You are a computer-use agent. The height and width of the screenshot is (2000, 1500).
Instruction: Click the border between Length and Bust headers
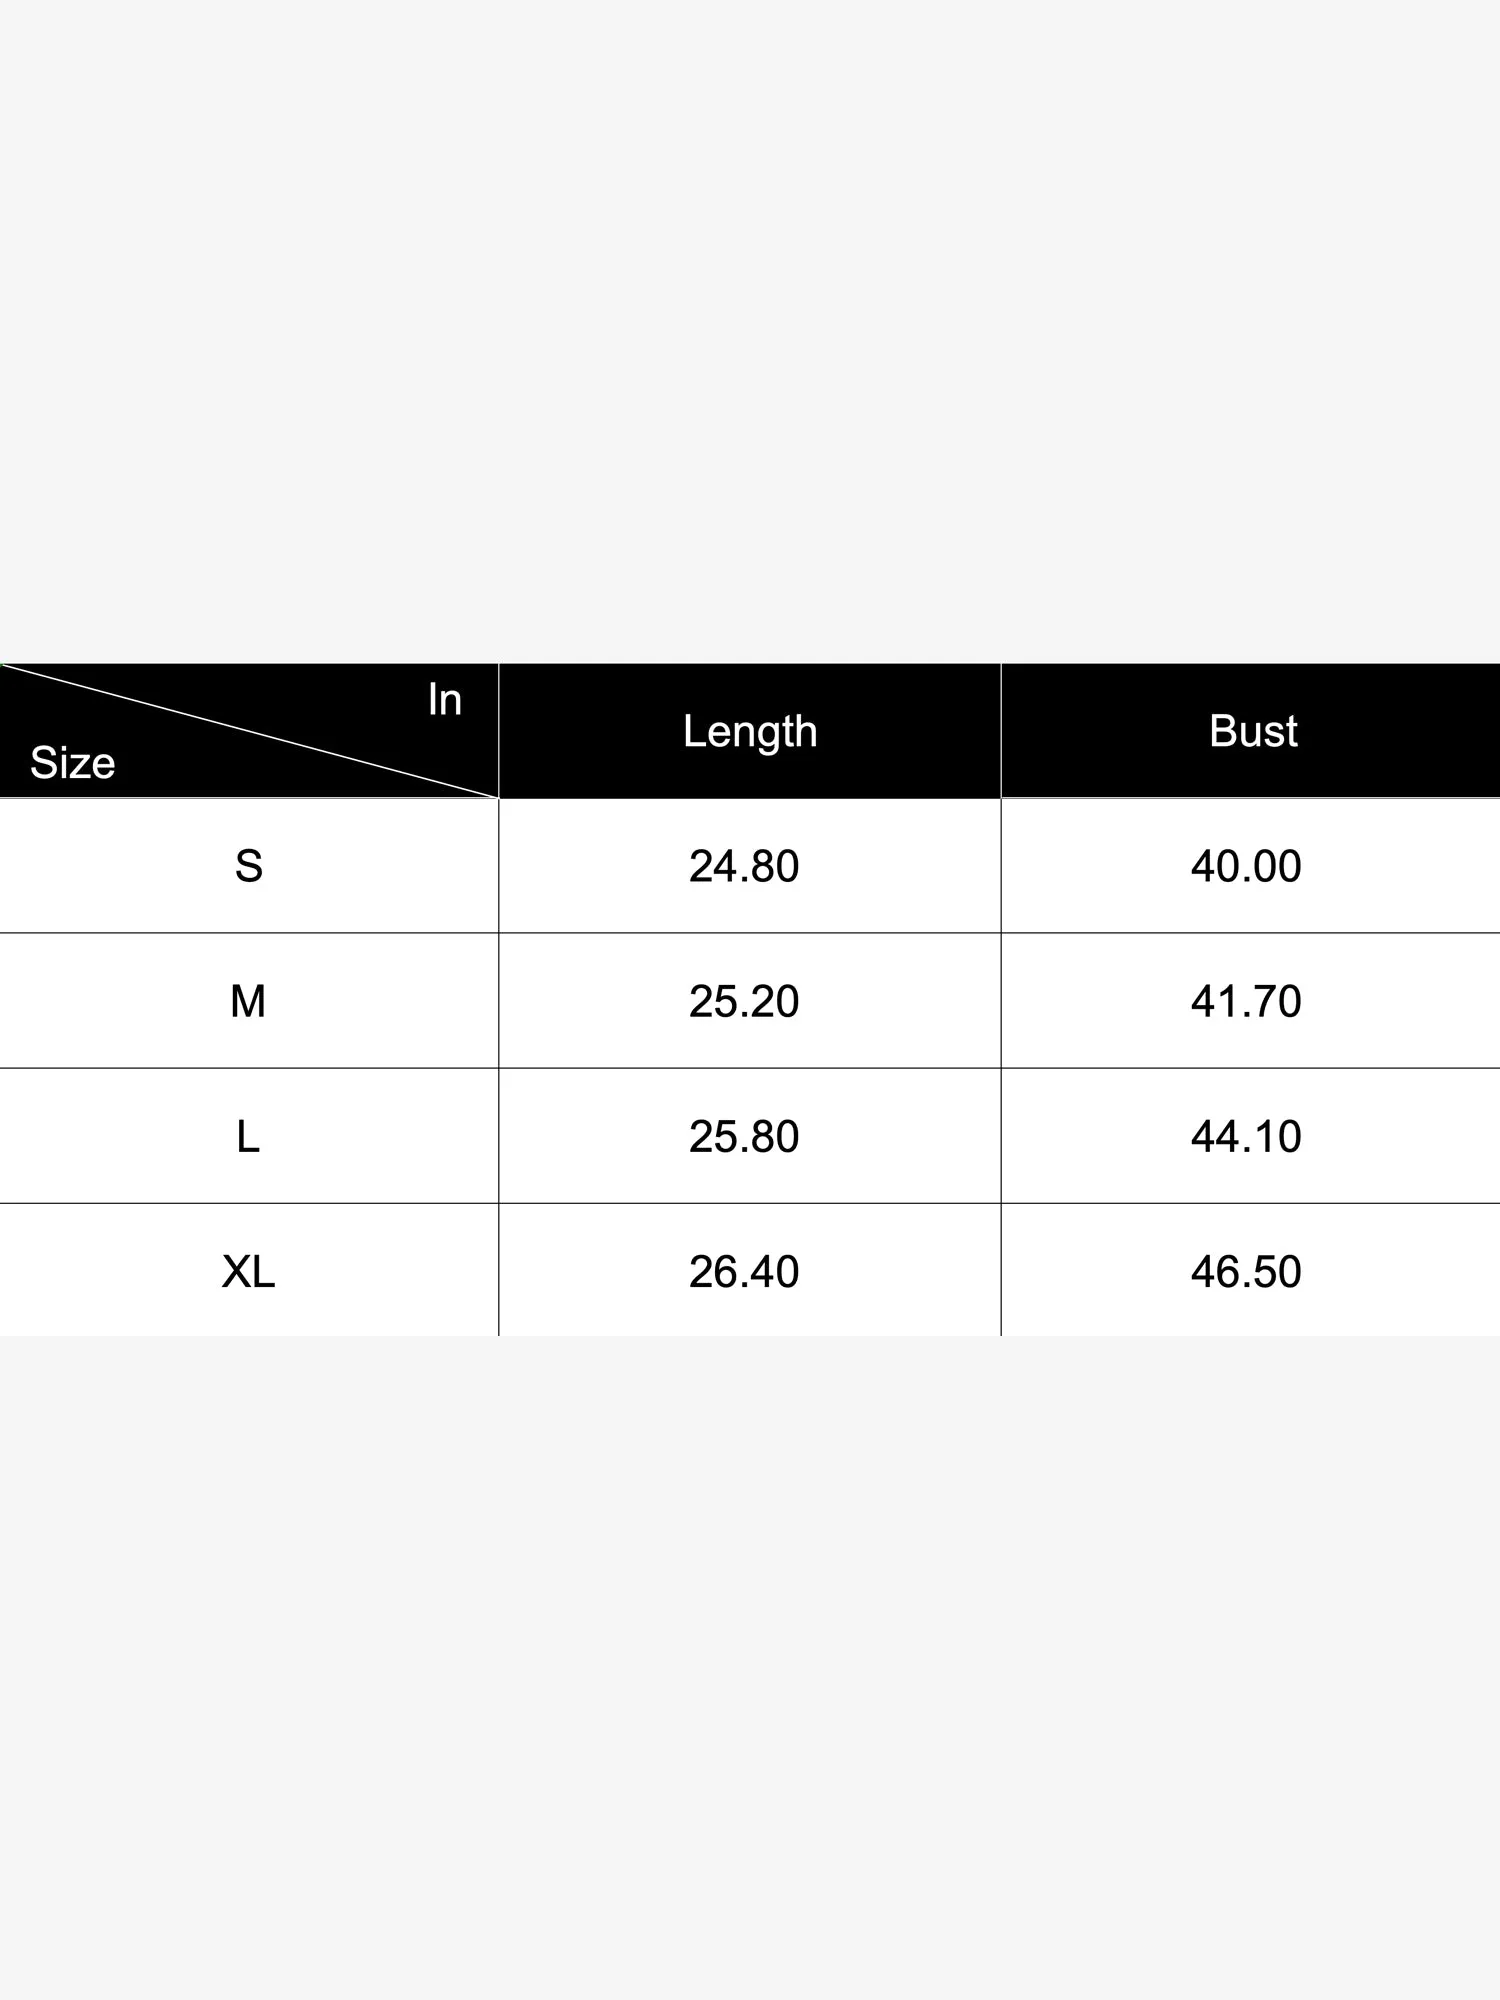click(1001, 731)
